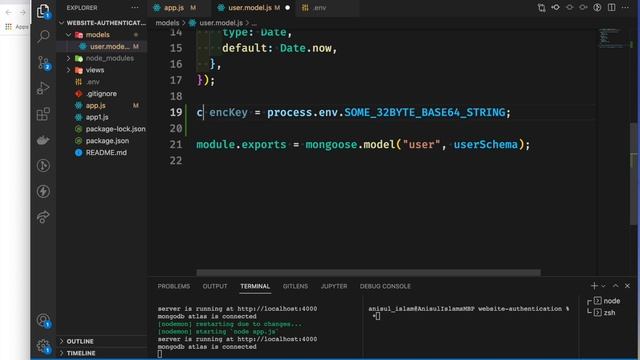Open the PROBLEMS panel tab

(x=174, y=286)
